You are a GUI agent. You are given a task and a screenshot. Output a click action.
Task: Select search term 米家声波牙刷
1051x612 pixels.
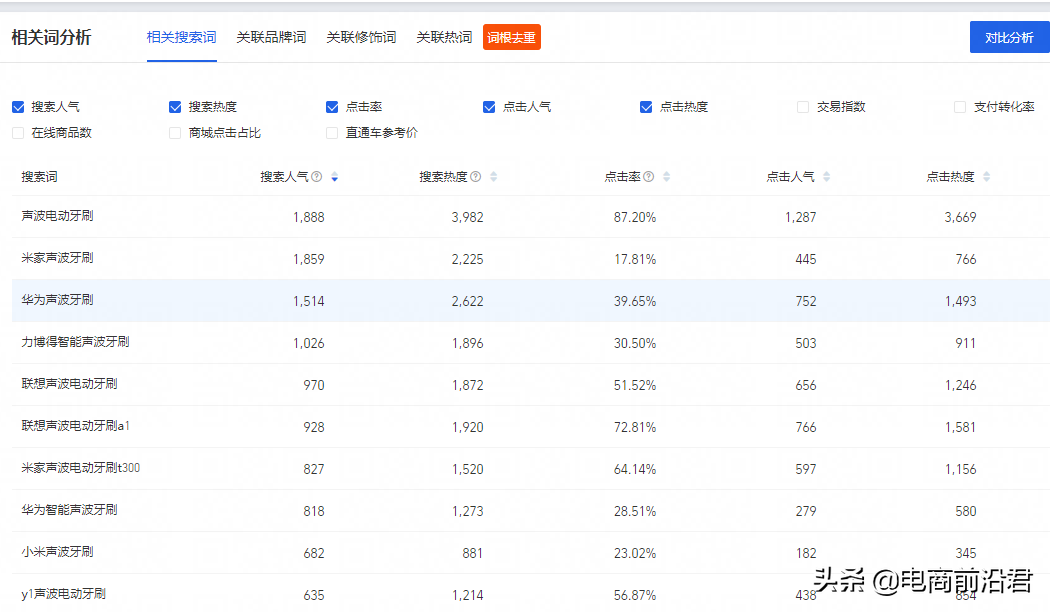tap(58, 258)
